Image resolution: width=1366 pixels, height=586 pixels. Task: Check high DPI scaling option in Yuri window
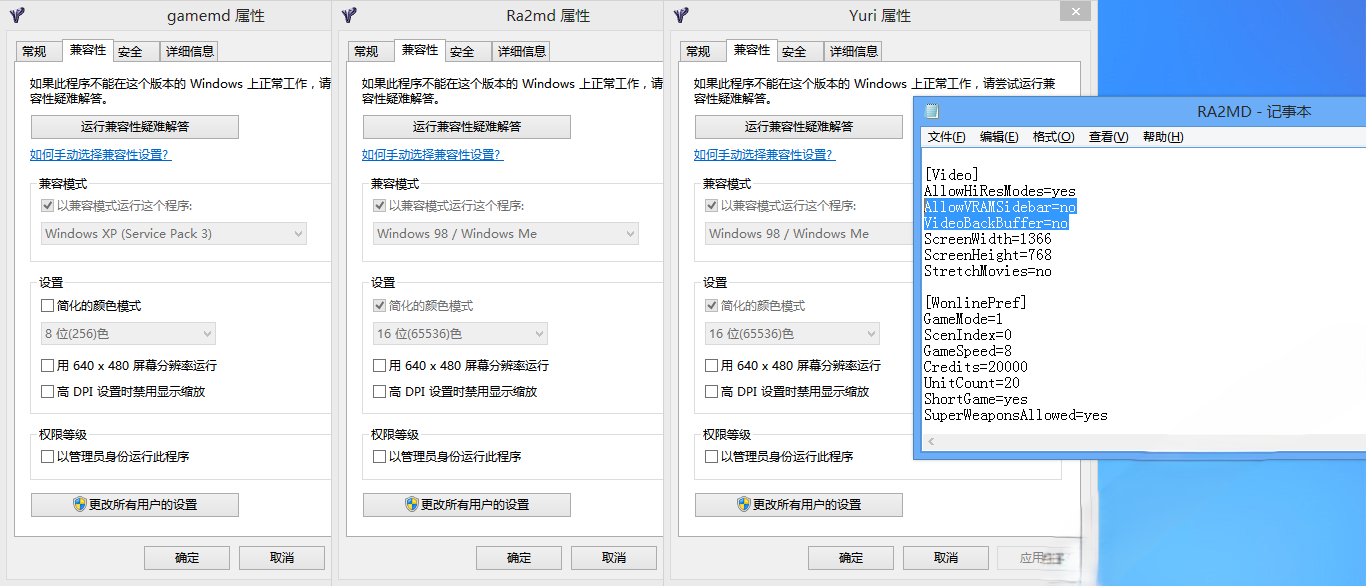tap(711, 392)
